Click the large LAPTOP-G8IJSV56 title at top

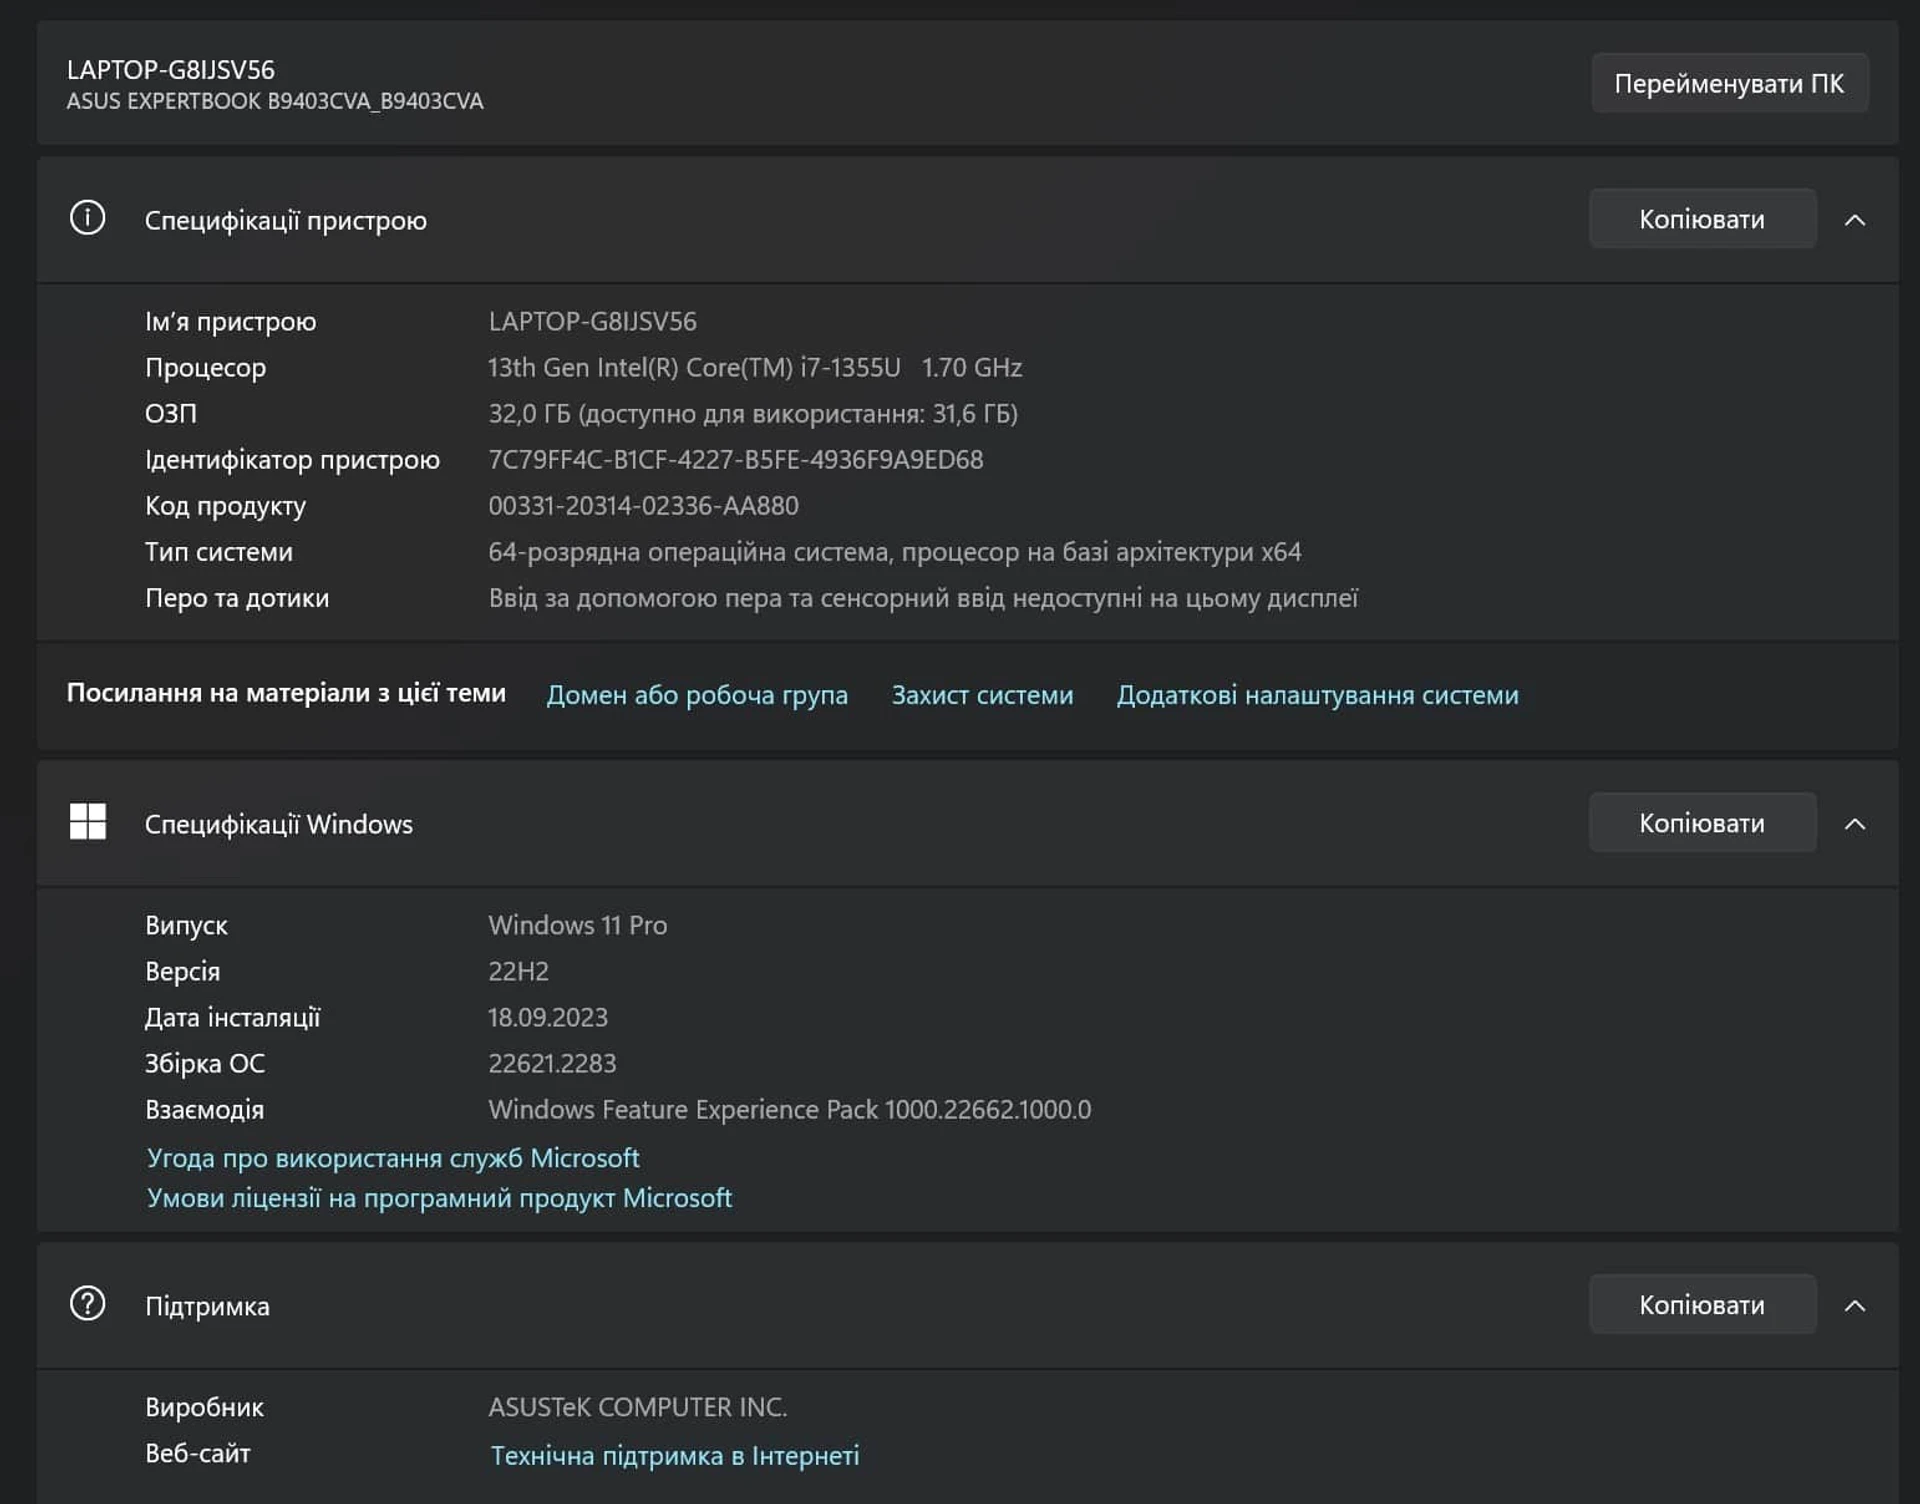pyautogui.click(x=171, y=70)
